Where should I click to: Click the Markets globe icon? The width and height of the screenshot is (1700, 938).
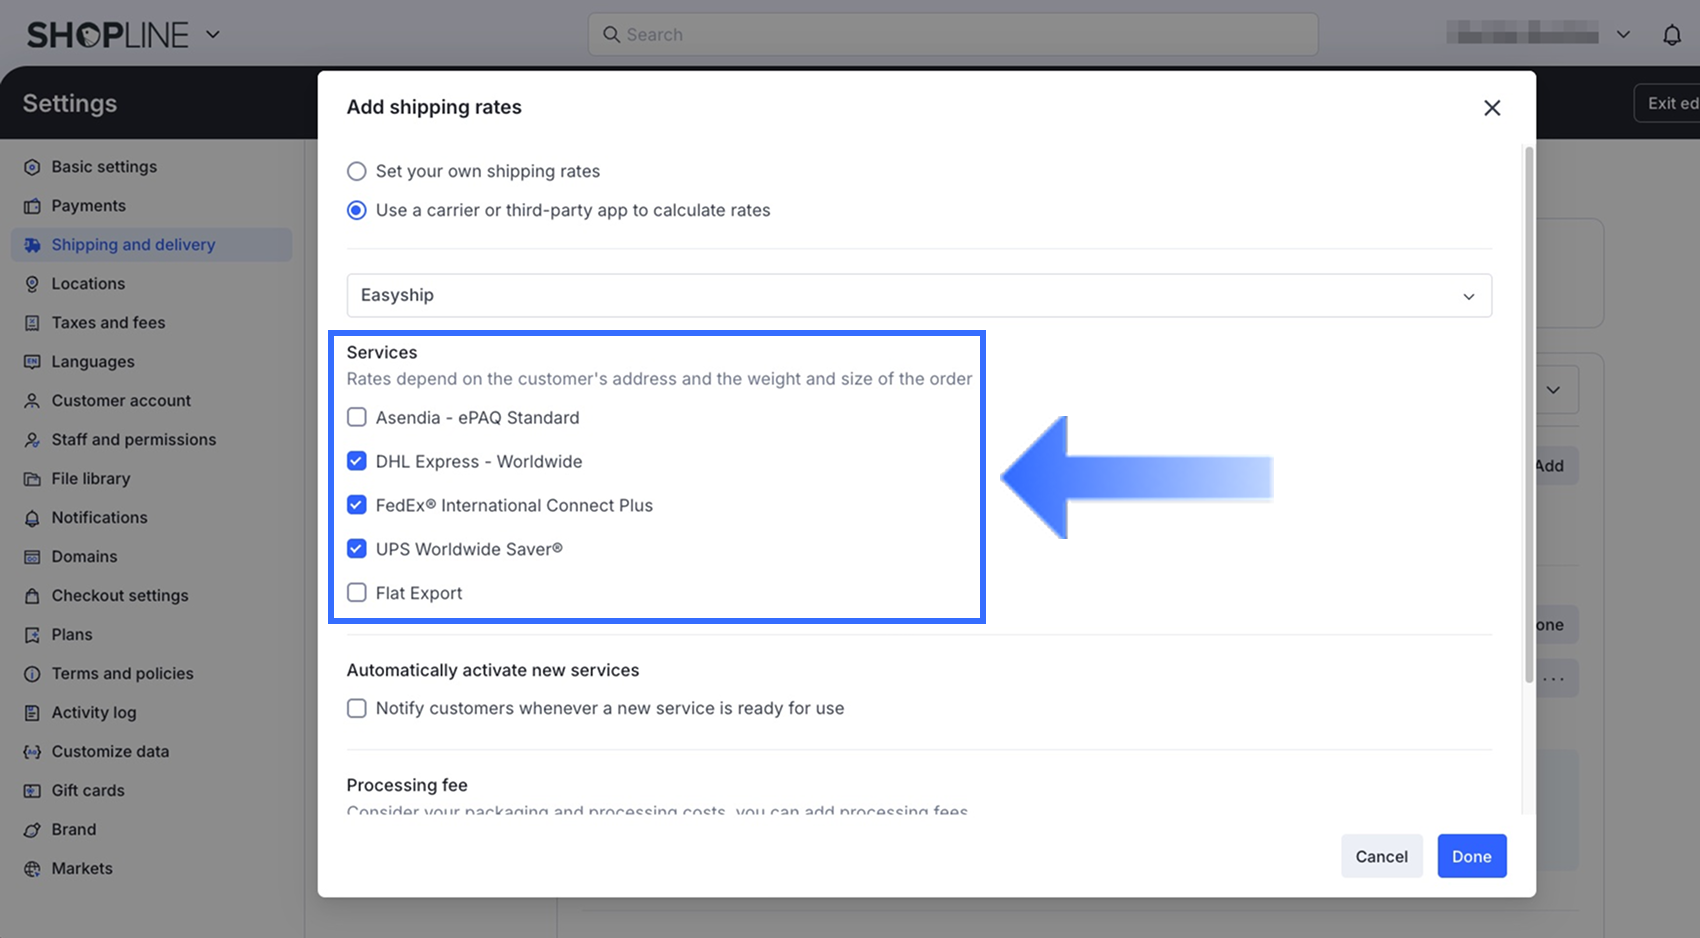click(x=32, y=869)
